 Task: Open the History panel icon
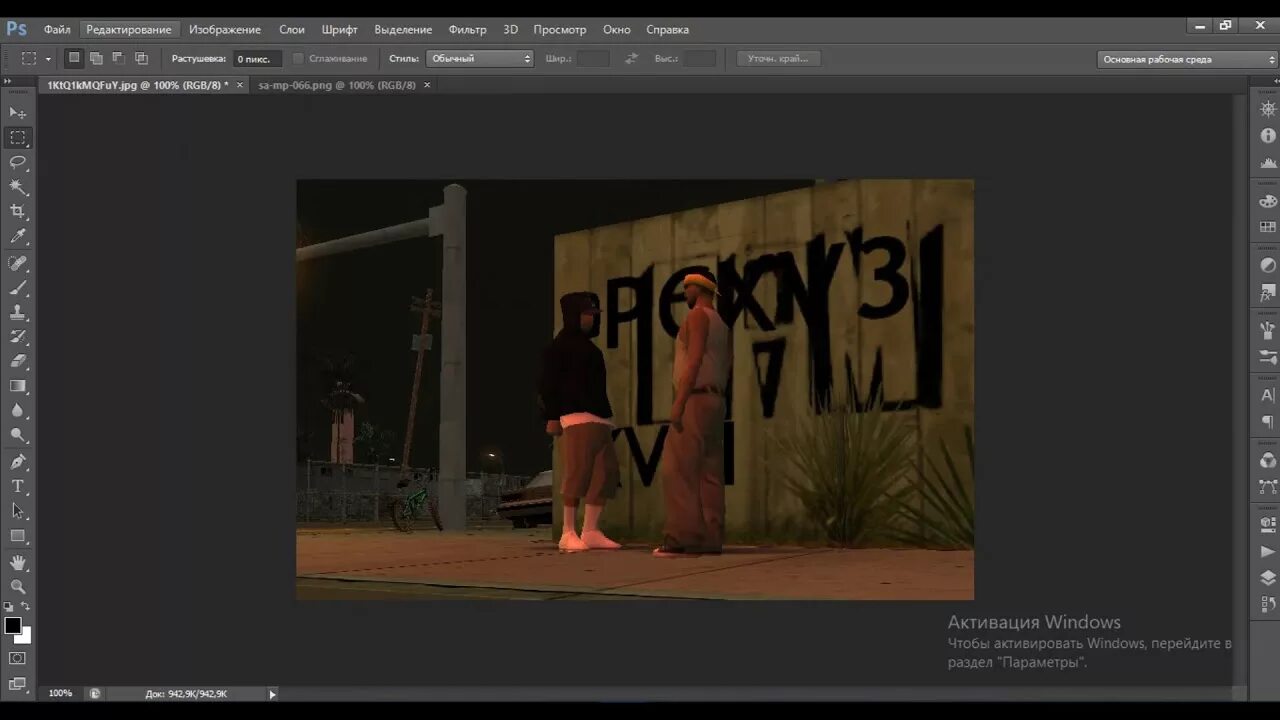tap(1268, 604)
